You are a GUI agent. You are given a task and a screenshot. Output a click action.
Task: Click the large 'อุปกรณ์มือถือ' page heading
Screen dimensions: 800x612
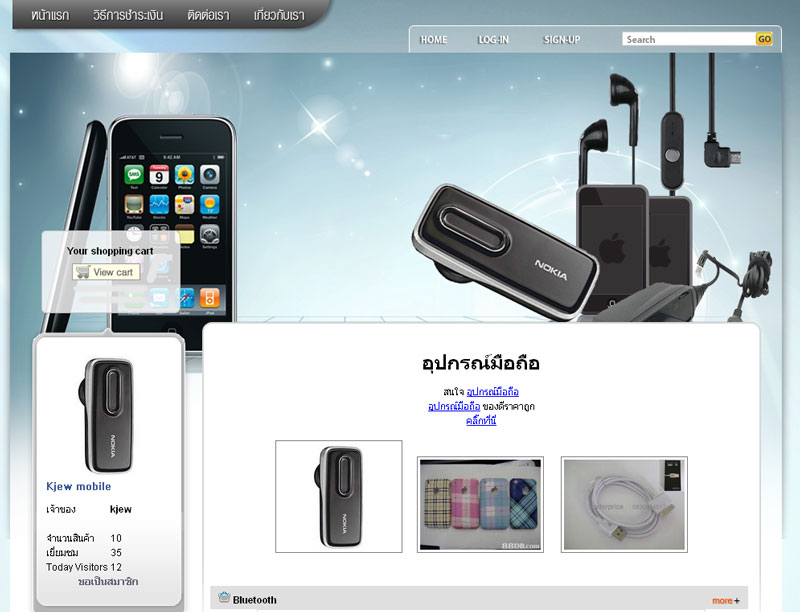tap(481, 363)
